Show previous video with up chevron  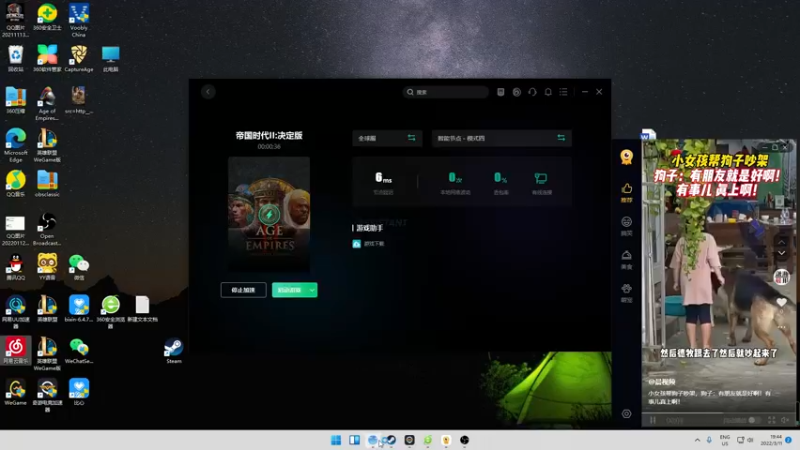[x=781, y=241]
